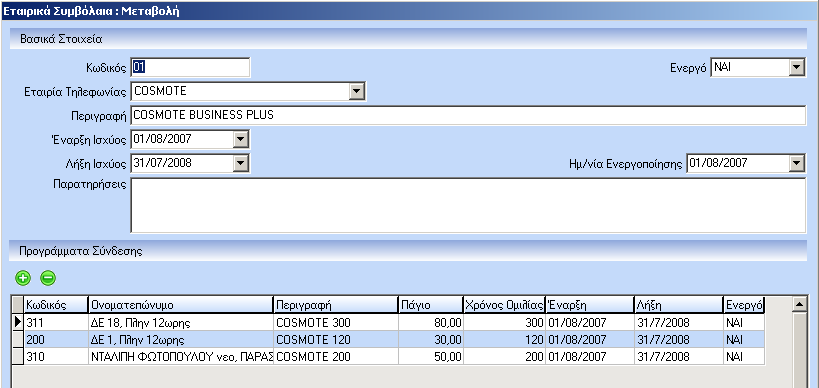The height and width of the screenshot is (388, 819).
Task: Expand the Εταιρία Τηλεφωνίας COSMOTE combo box
Action: [357, 91]
